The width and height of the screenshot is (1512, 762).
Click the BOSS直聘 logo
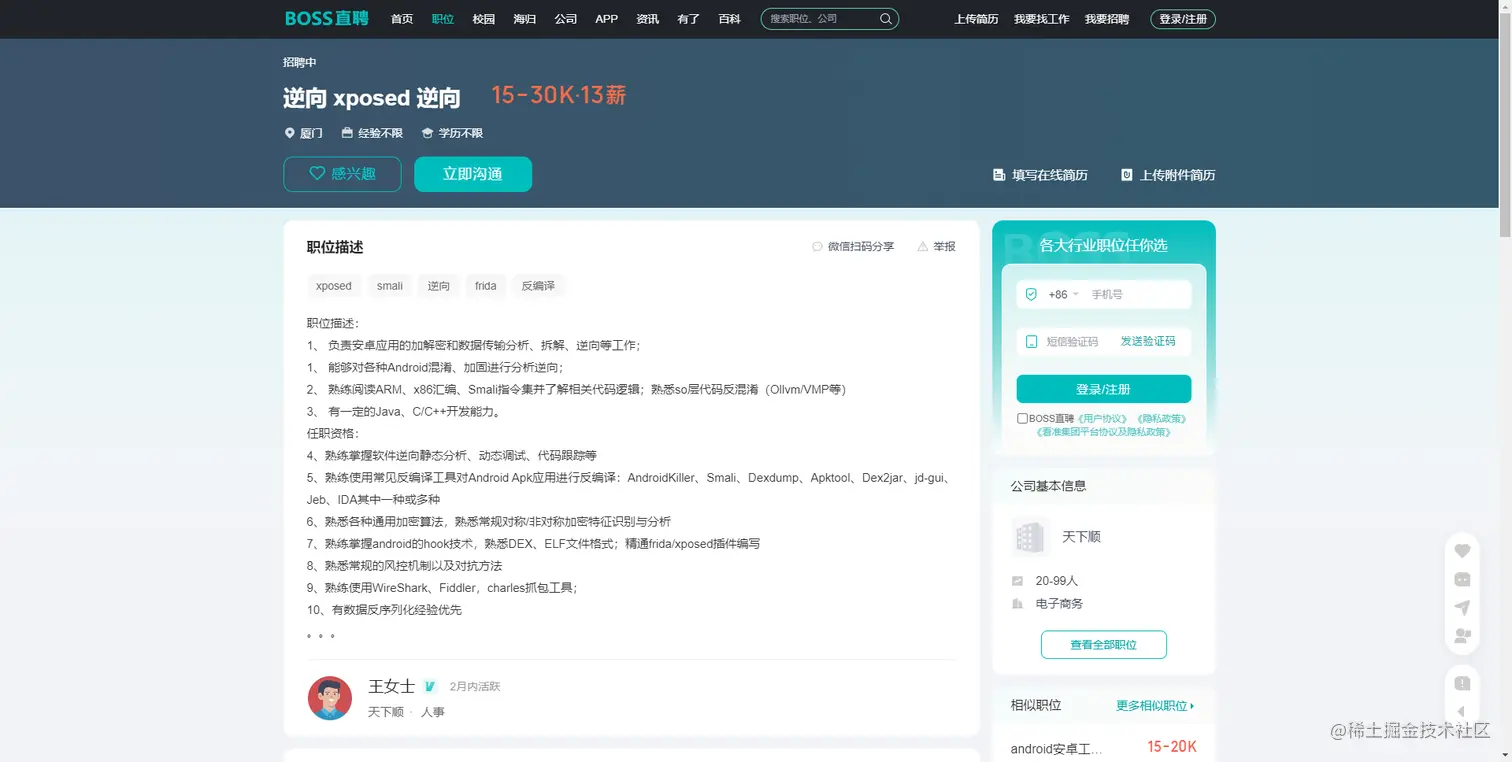click(x=326, y=18)
